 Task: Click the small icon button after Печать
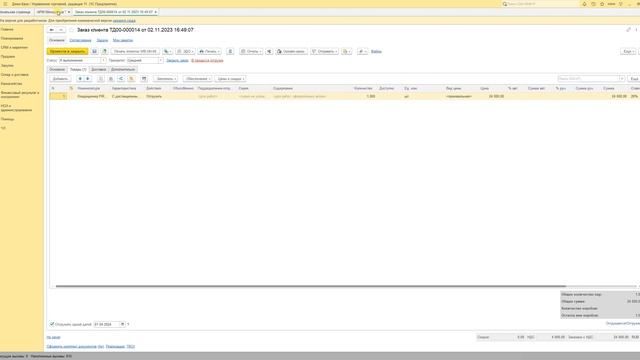(230, 51)
